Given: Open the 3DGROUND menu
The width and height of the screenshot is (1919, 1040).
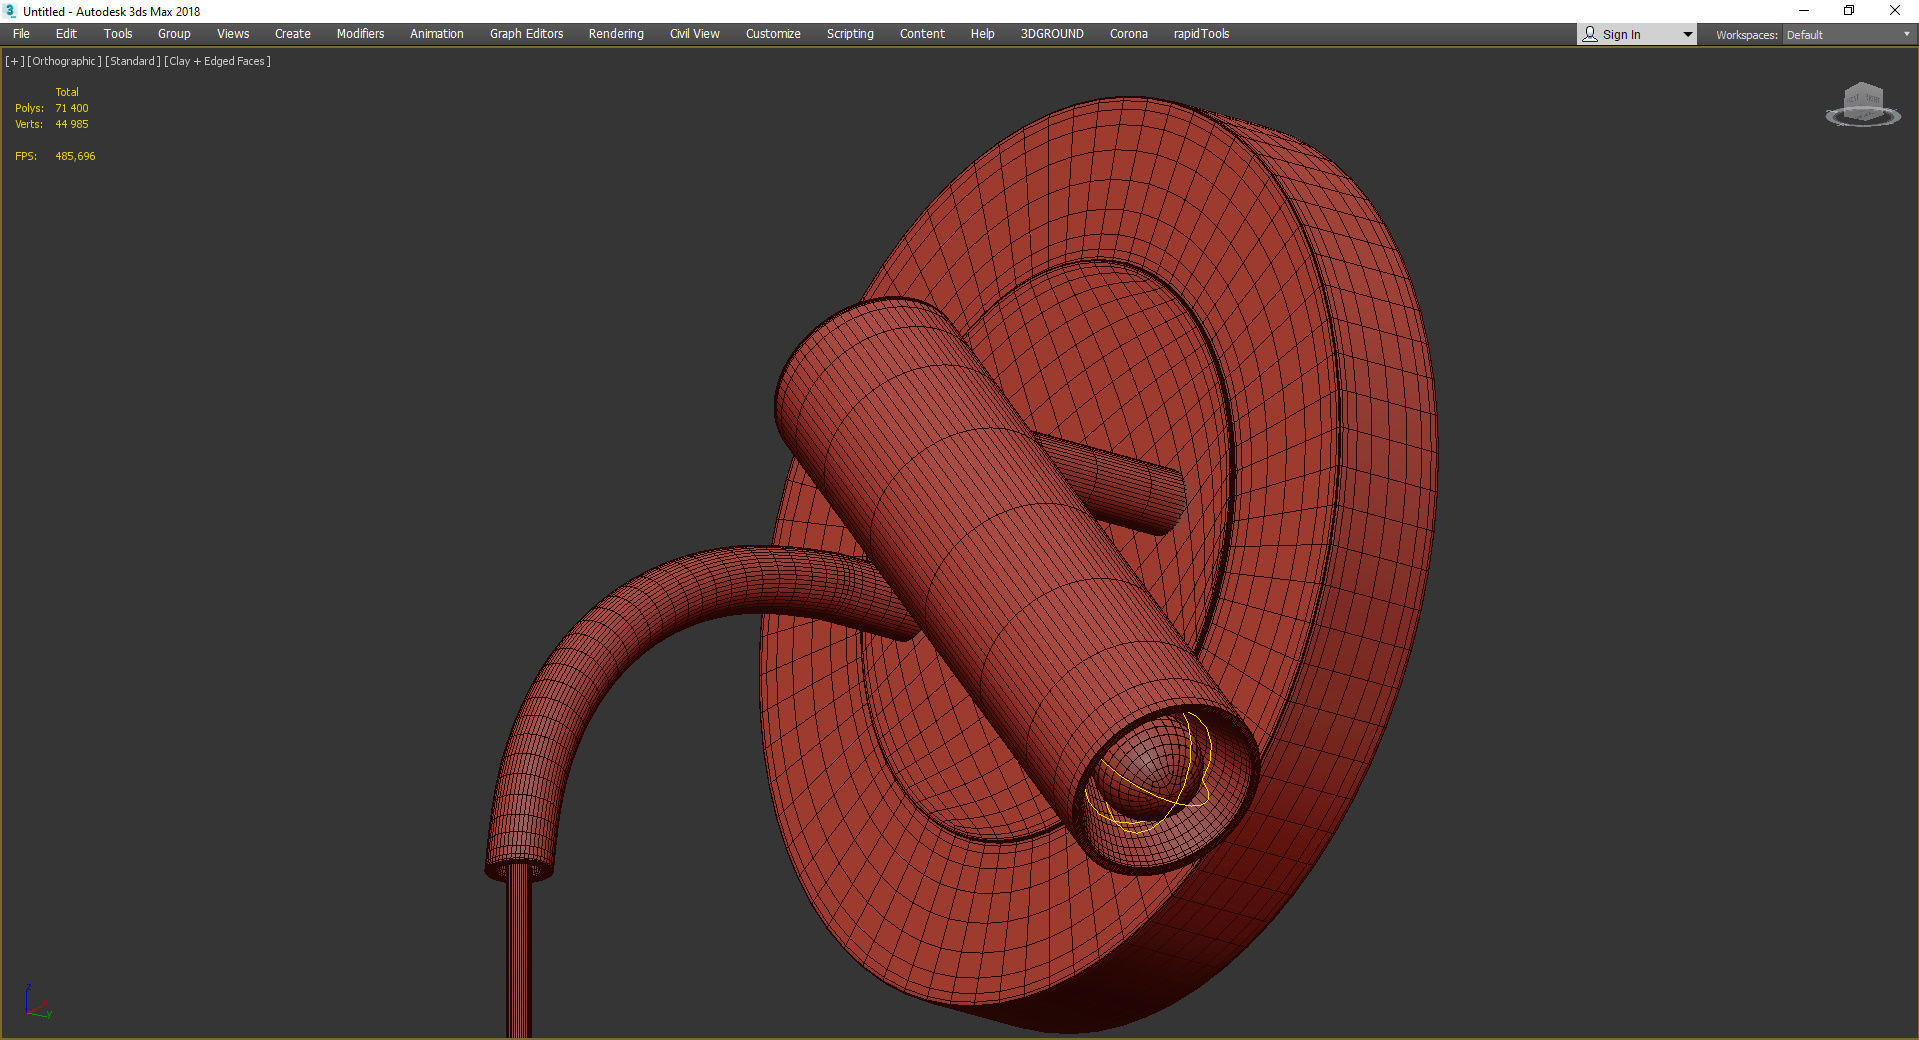Looking at the screenshot, I should (x=1051, y=34).
